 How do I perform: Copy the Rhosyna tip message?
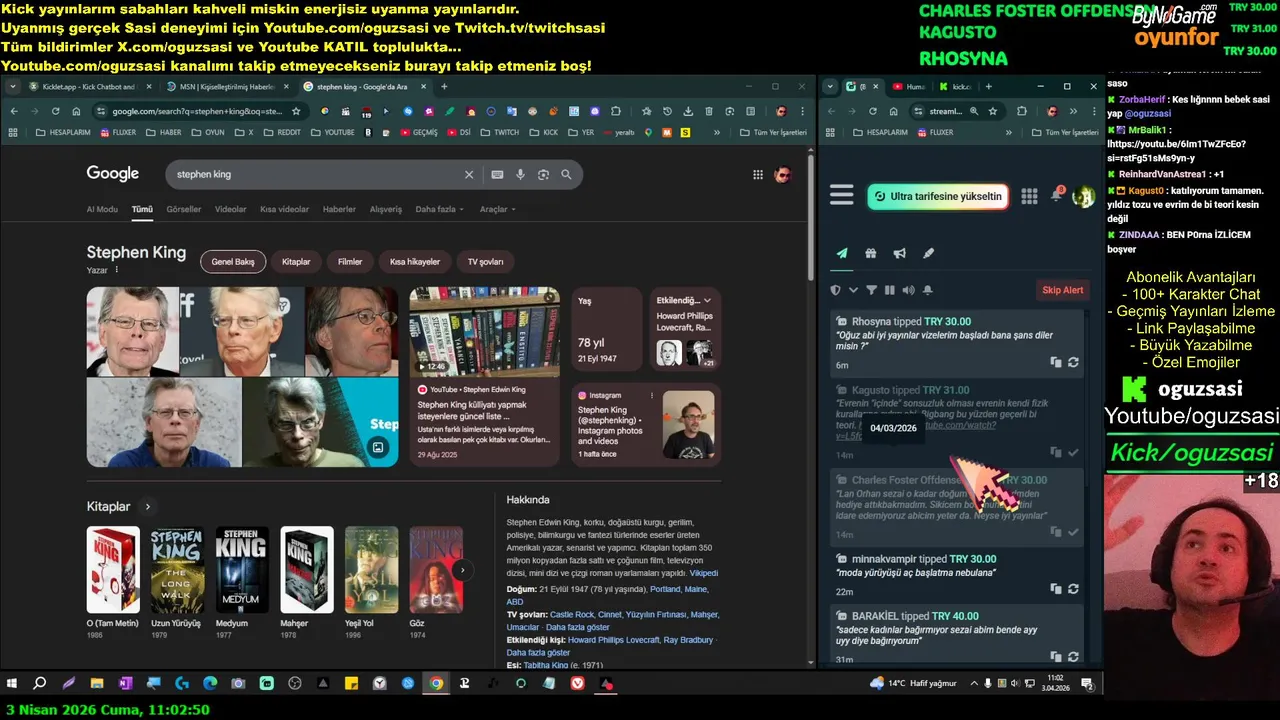pyautogui.click(x=1056, y=362)
